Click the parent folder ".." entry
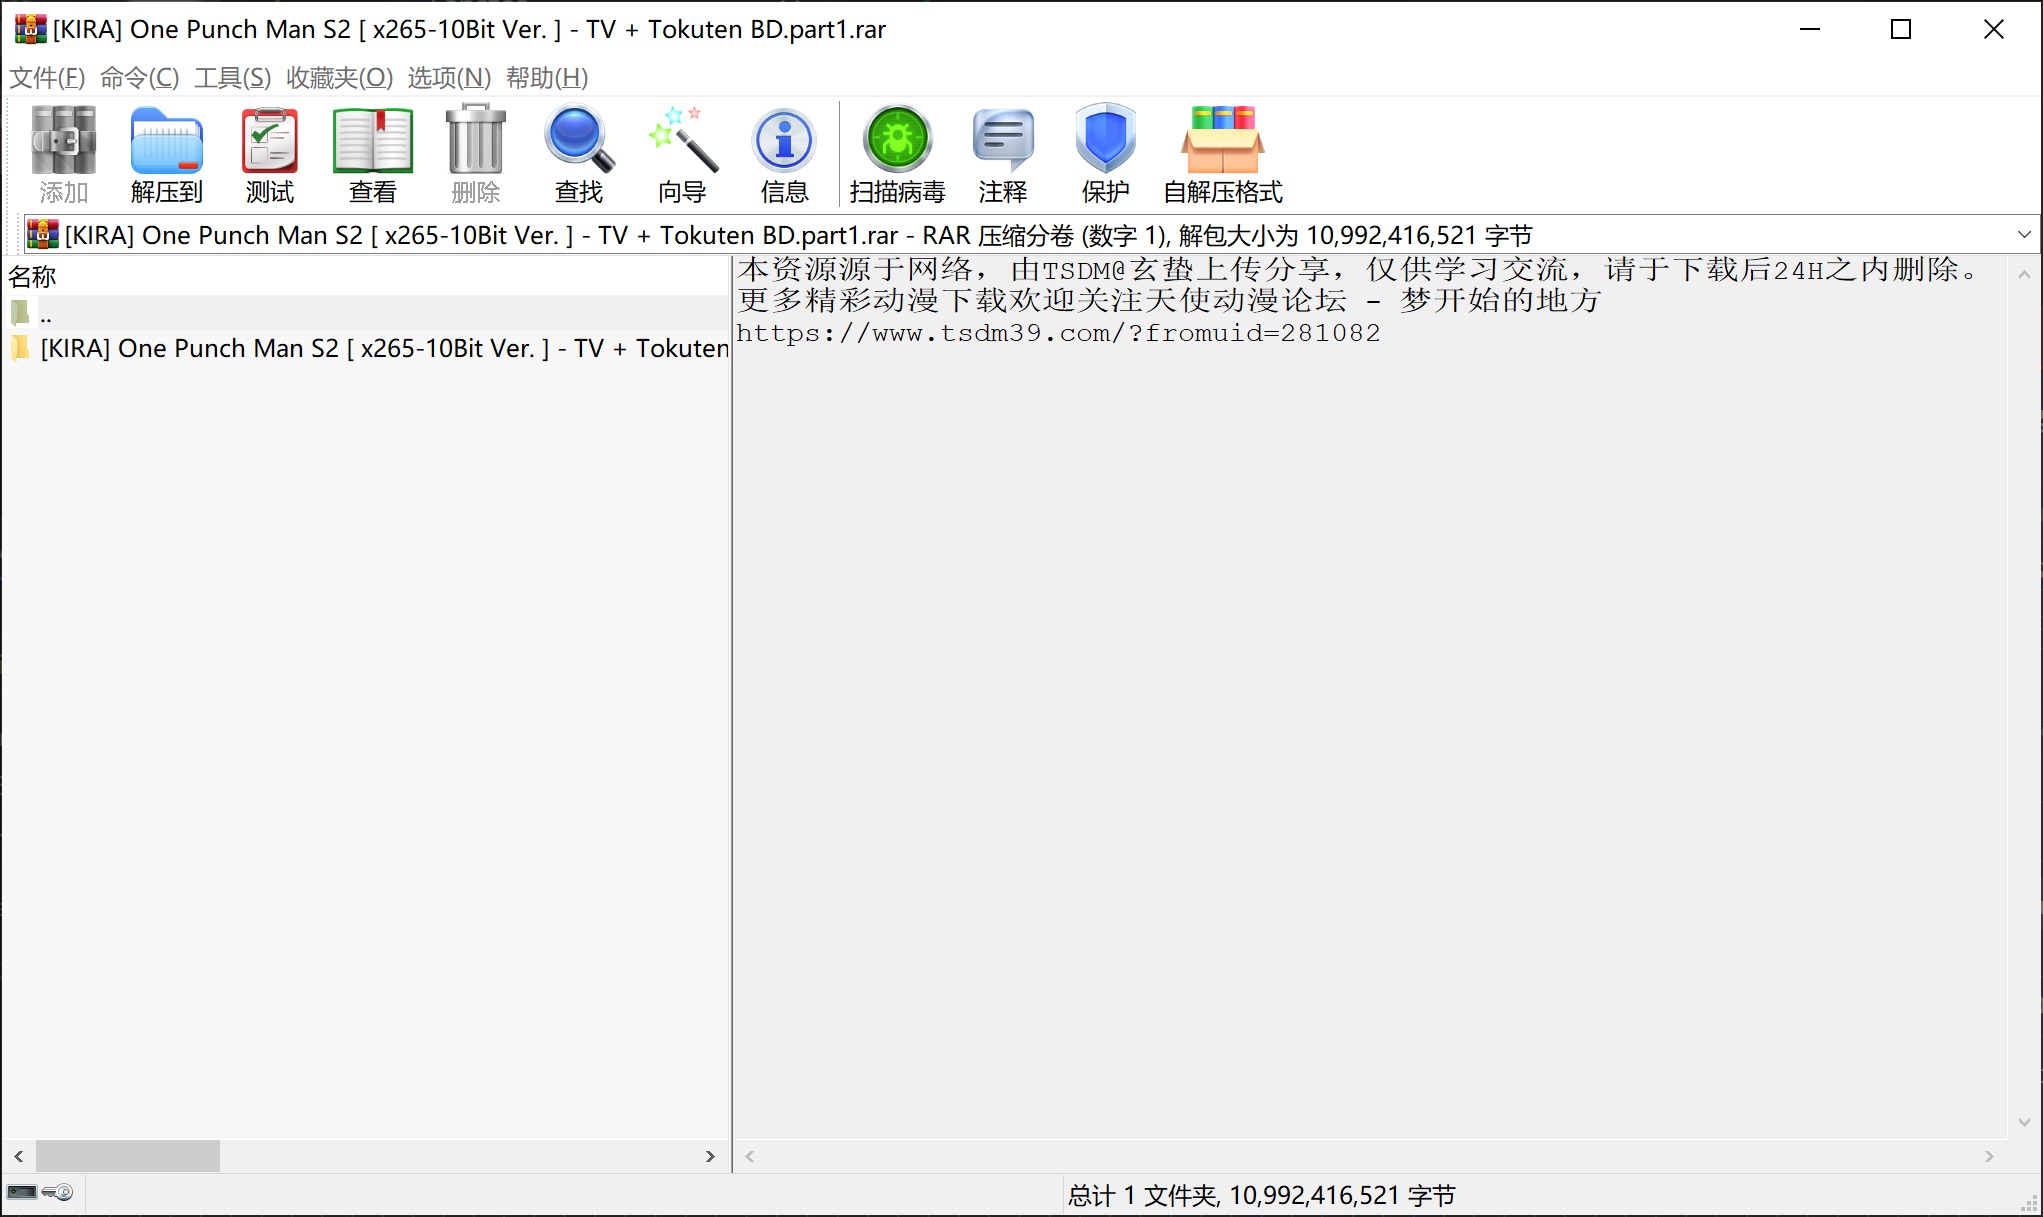The height and width of the screenshot is (1217, 2043). 45,314
